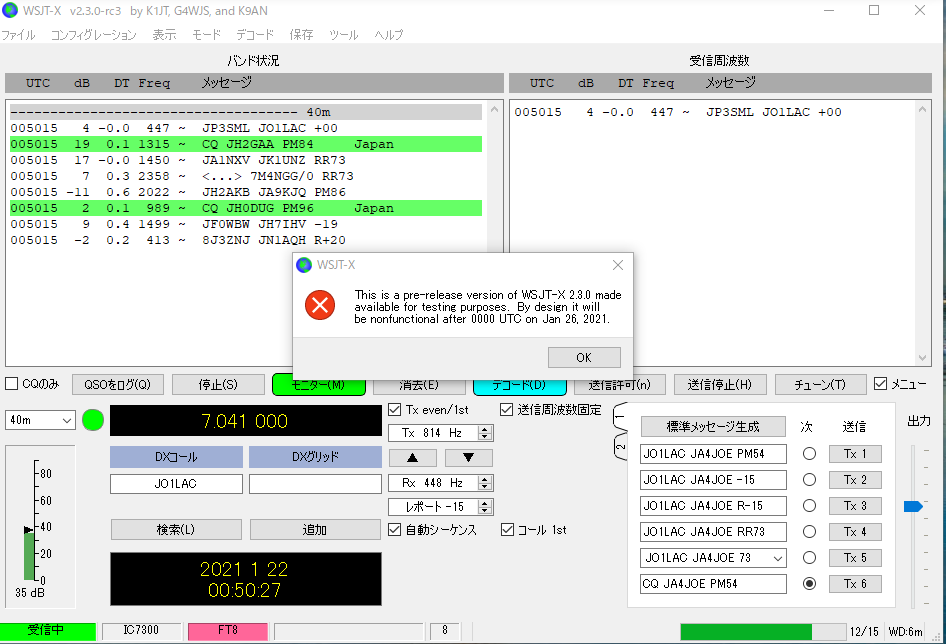Open the デコード menu
This screenshot has height=644, width=946.
(x=255, y=35)
